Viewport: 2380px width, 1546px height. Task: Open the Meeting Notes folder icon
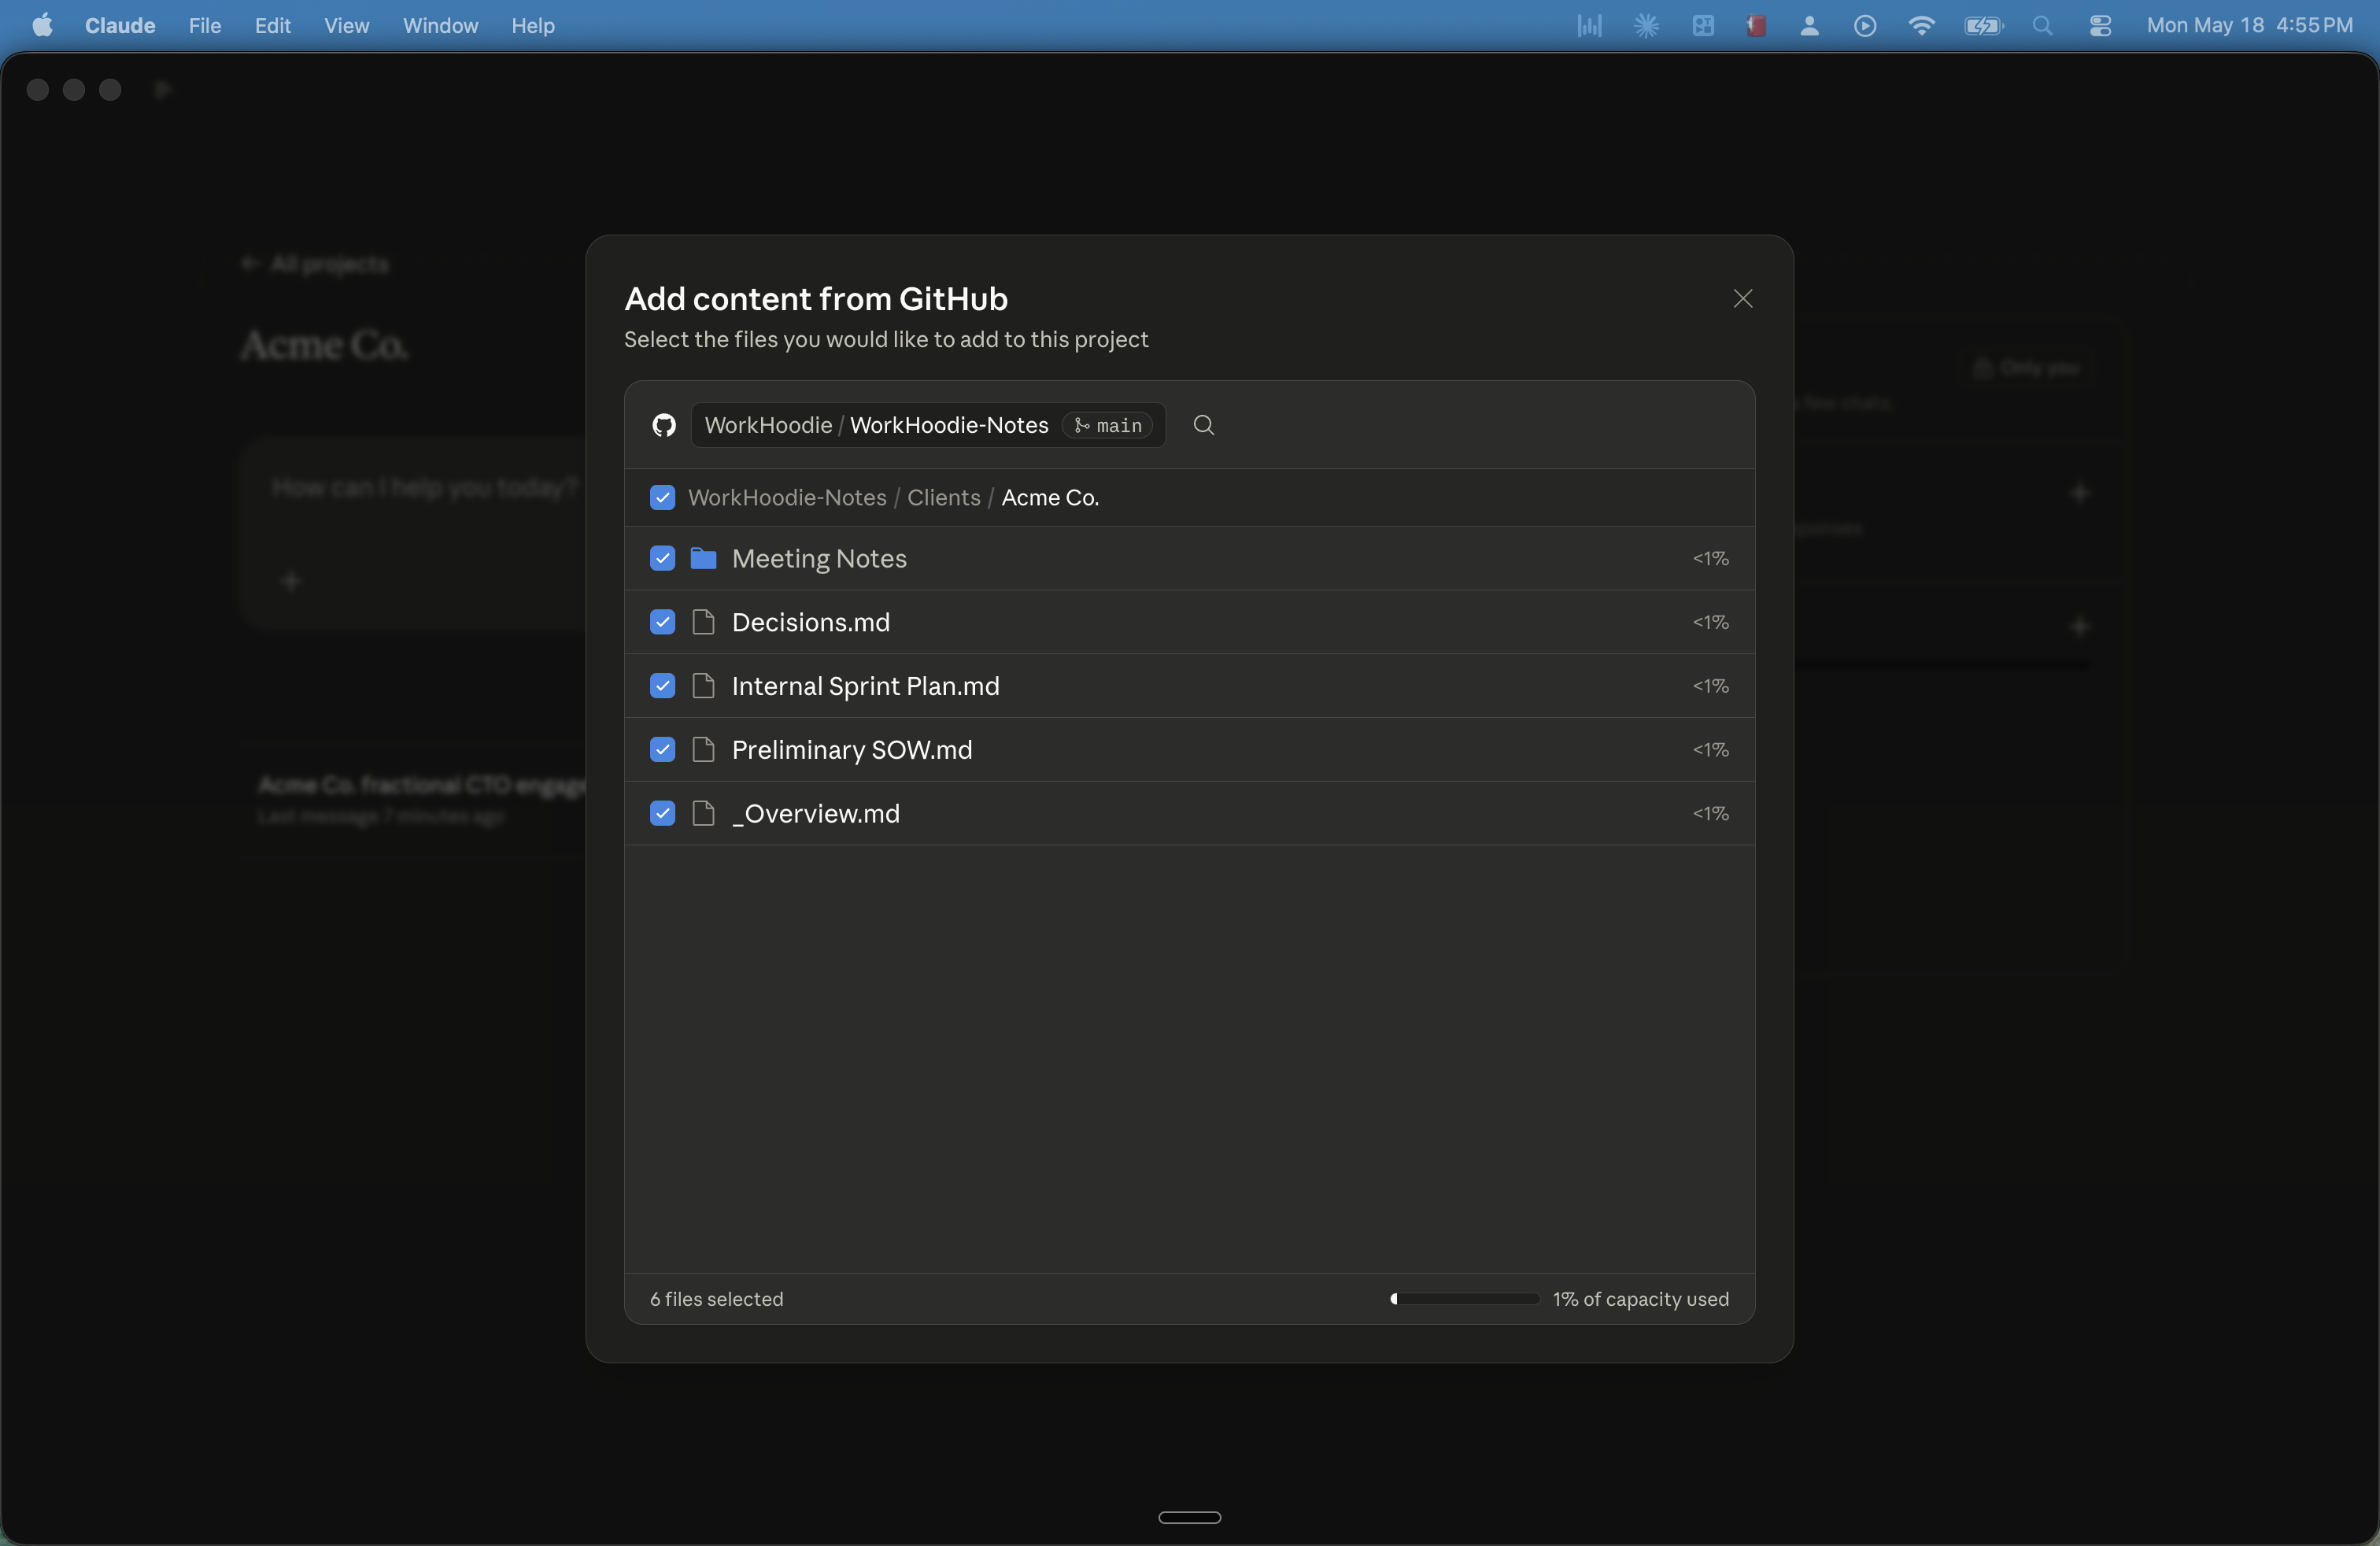(x=703, y=558)
